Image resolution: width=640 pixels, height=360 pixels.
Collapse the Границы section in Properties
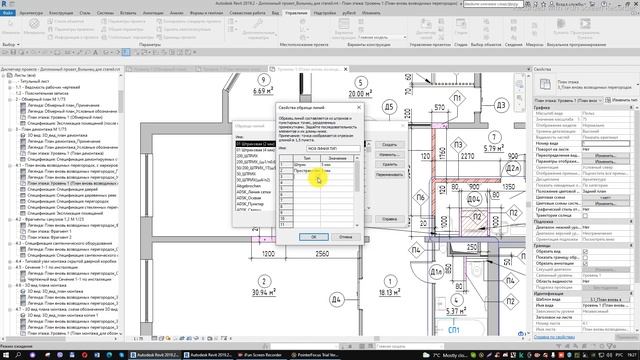pyautogui.click(x=631, y=246)
